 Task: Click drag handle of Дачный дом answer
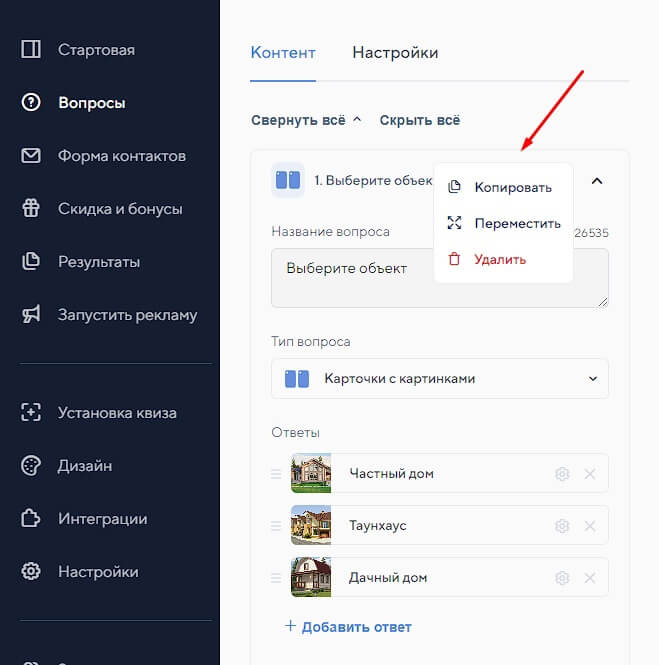point(276,578)
